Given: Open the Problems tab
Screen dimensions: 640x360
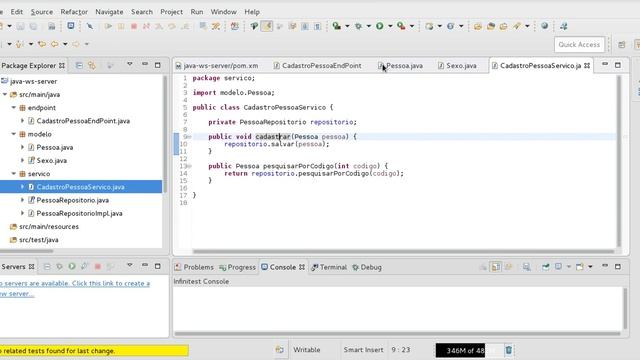Looking at the screenshot, I should (194, 267).
